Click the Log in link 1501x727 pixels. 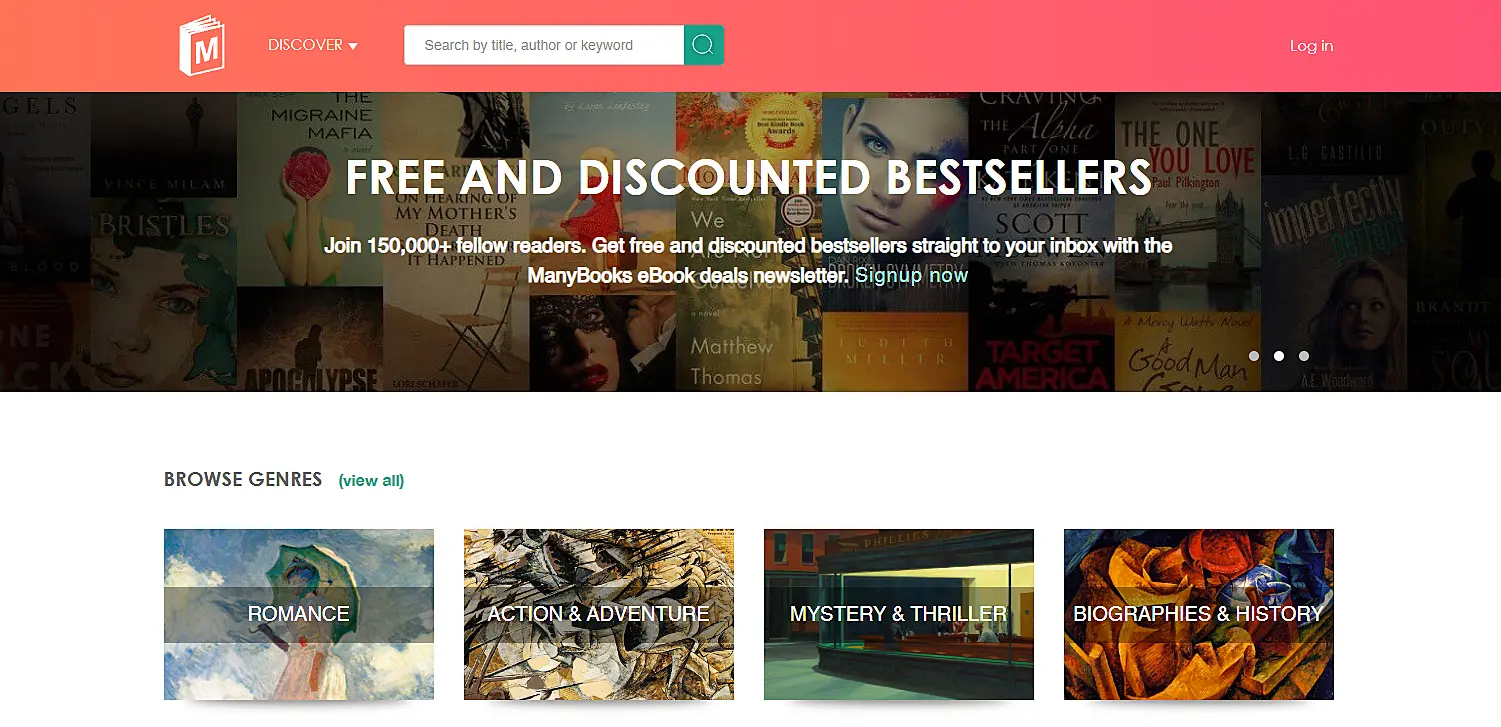point(1311,45)
